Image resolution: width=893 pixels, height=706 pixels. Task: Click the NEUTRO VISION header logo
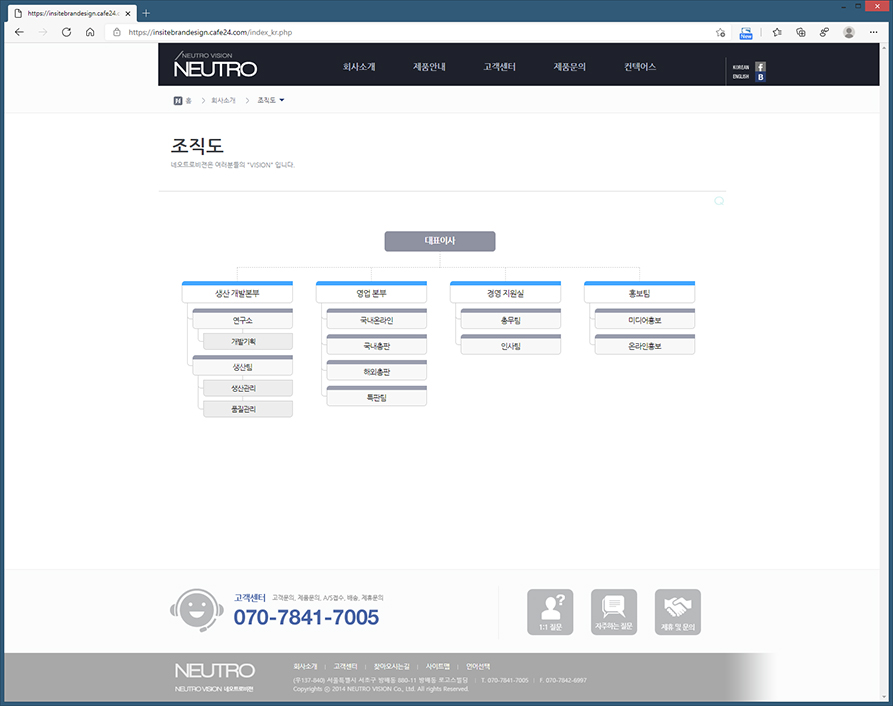coord(215,65)
